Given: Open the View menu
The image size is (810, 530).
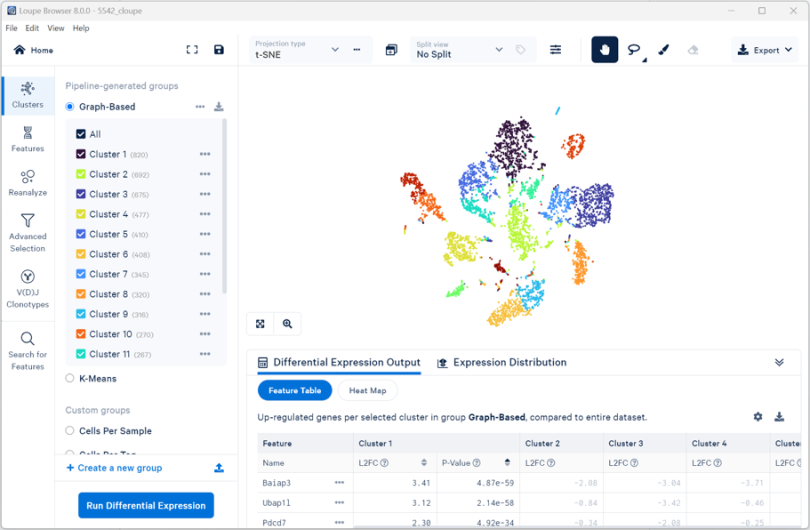Looking at the screenshot, I should point(56,28).
